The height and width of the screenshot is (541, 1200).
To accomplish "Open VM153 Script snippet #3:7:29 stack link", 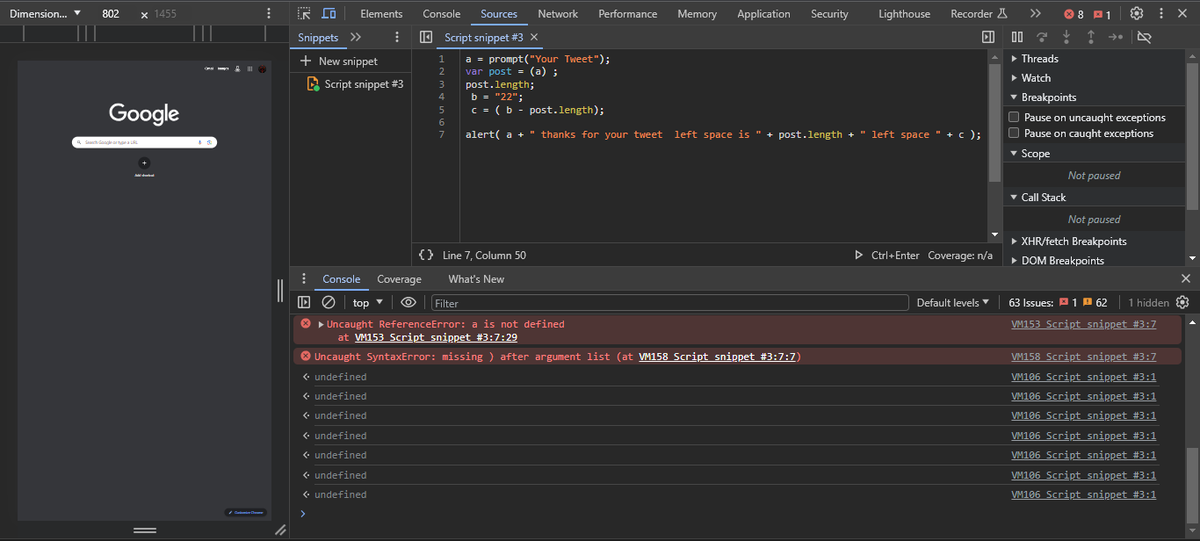I will coord(436,338).
